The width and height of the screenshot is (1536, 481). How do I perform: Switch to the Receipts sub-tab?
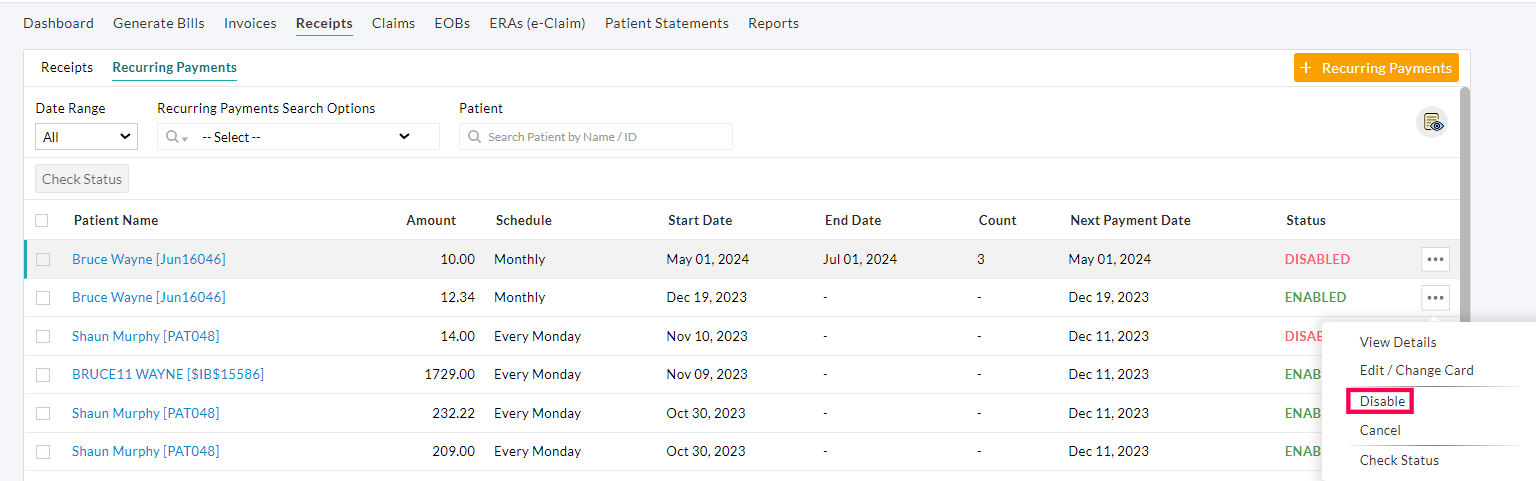[x=67, y=68]
